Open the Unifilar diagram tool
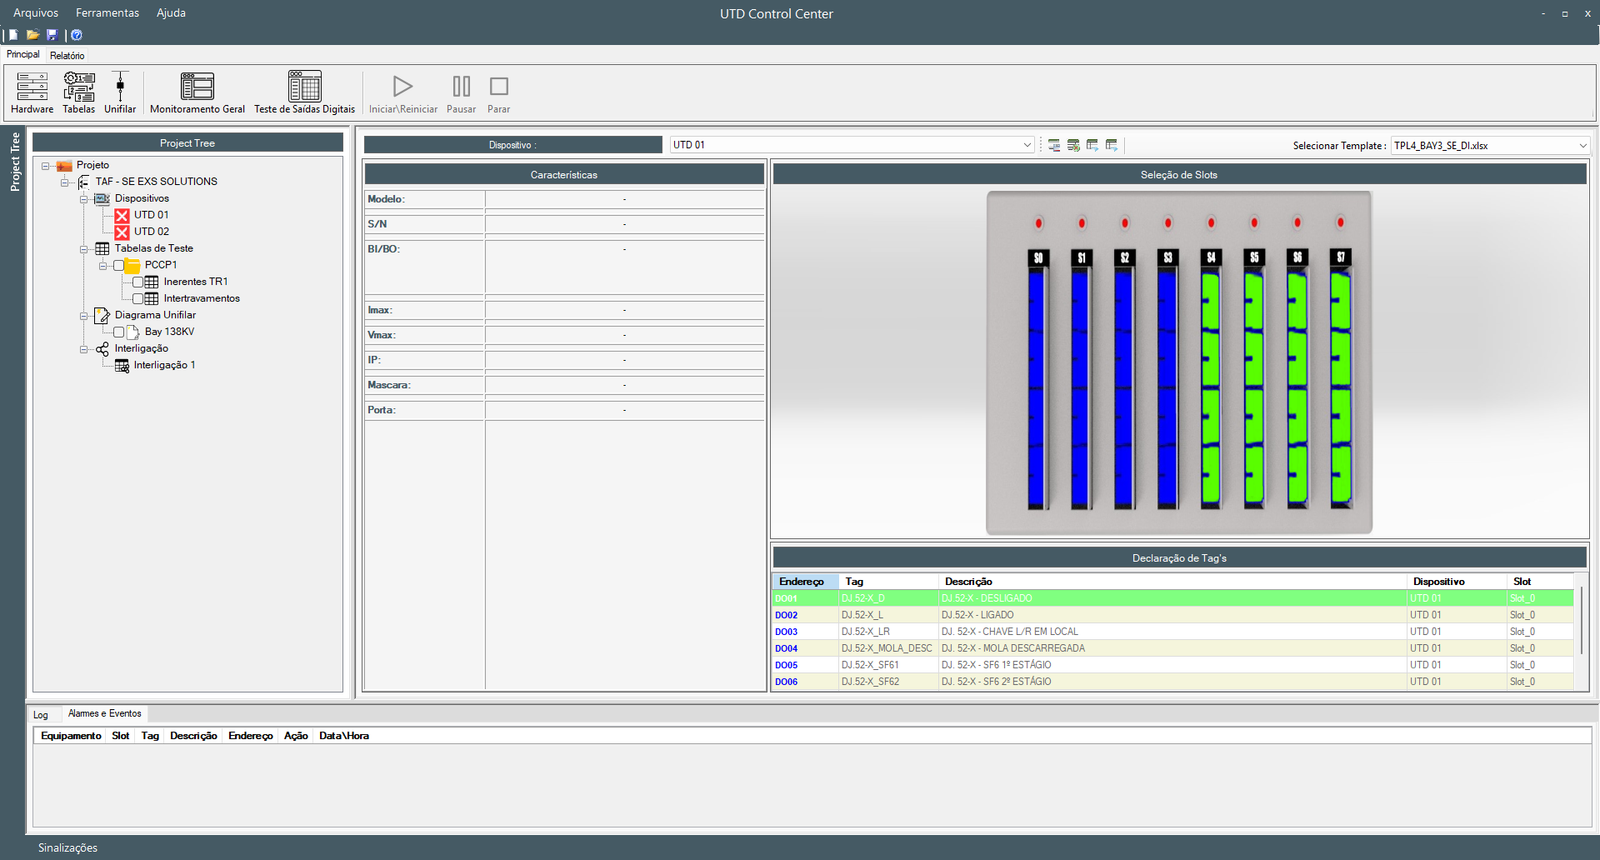1600x860 pixels. tap(120, 93)
